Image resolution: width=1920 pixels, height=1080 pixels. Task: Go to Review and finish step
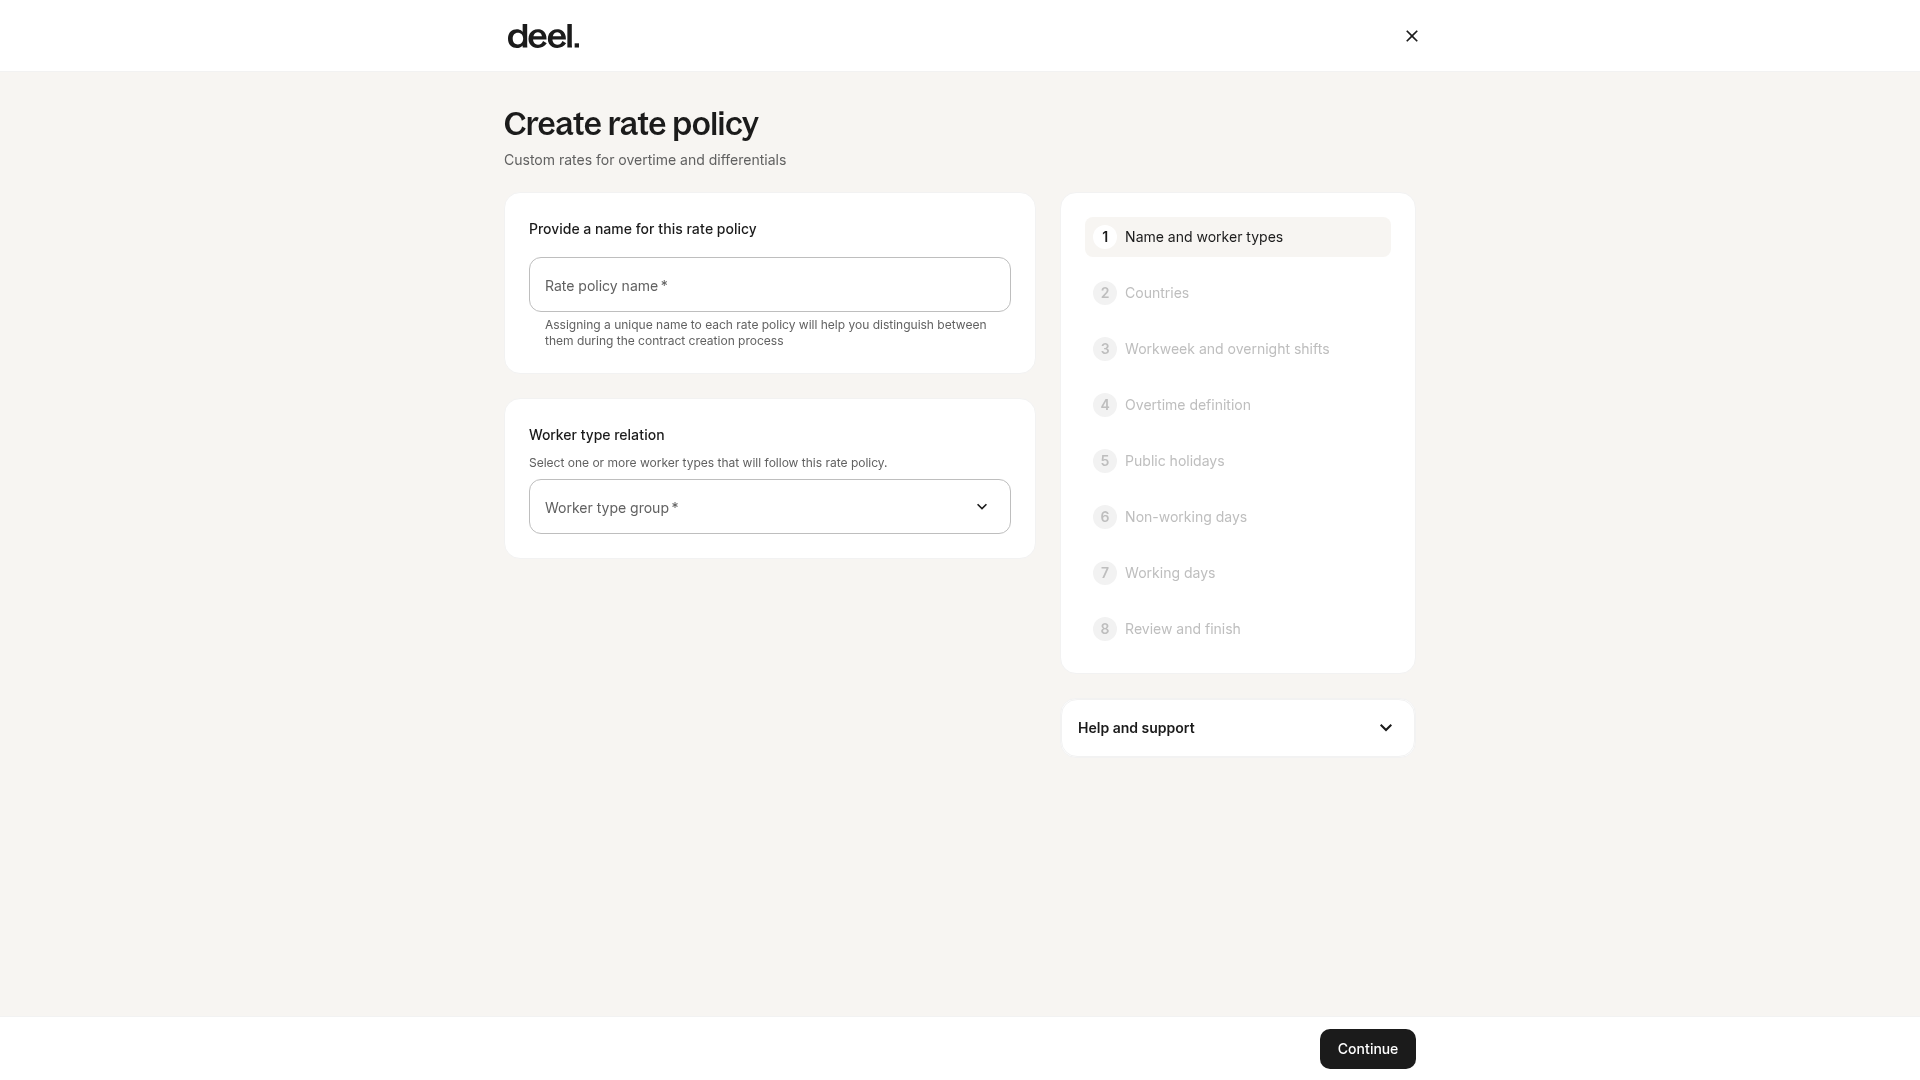click(1237, 629)
